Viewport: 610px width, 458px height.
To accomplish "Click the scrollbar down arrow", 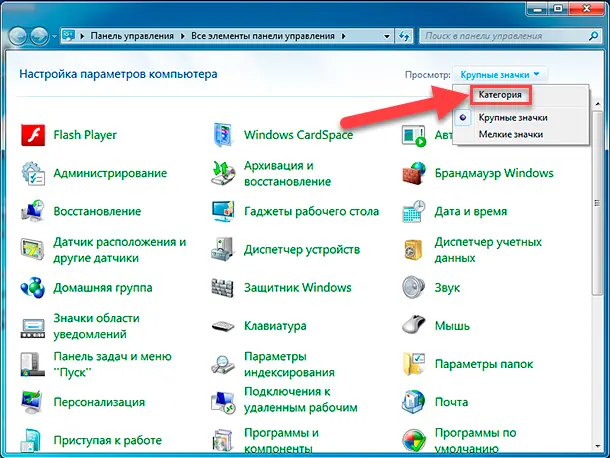I will tap(597, 446).
